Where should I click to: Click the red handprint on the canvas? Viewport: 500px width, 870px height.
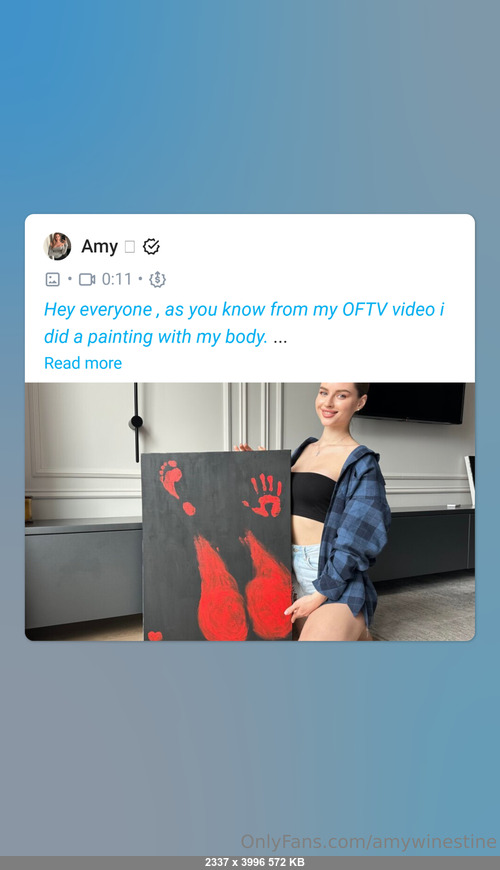263,495
